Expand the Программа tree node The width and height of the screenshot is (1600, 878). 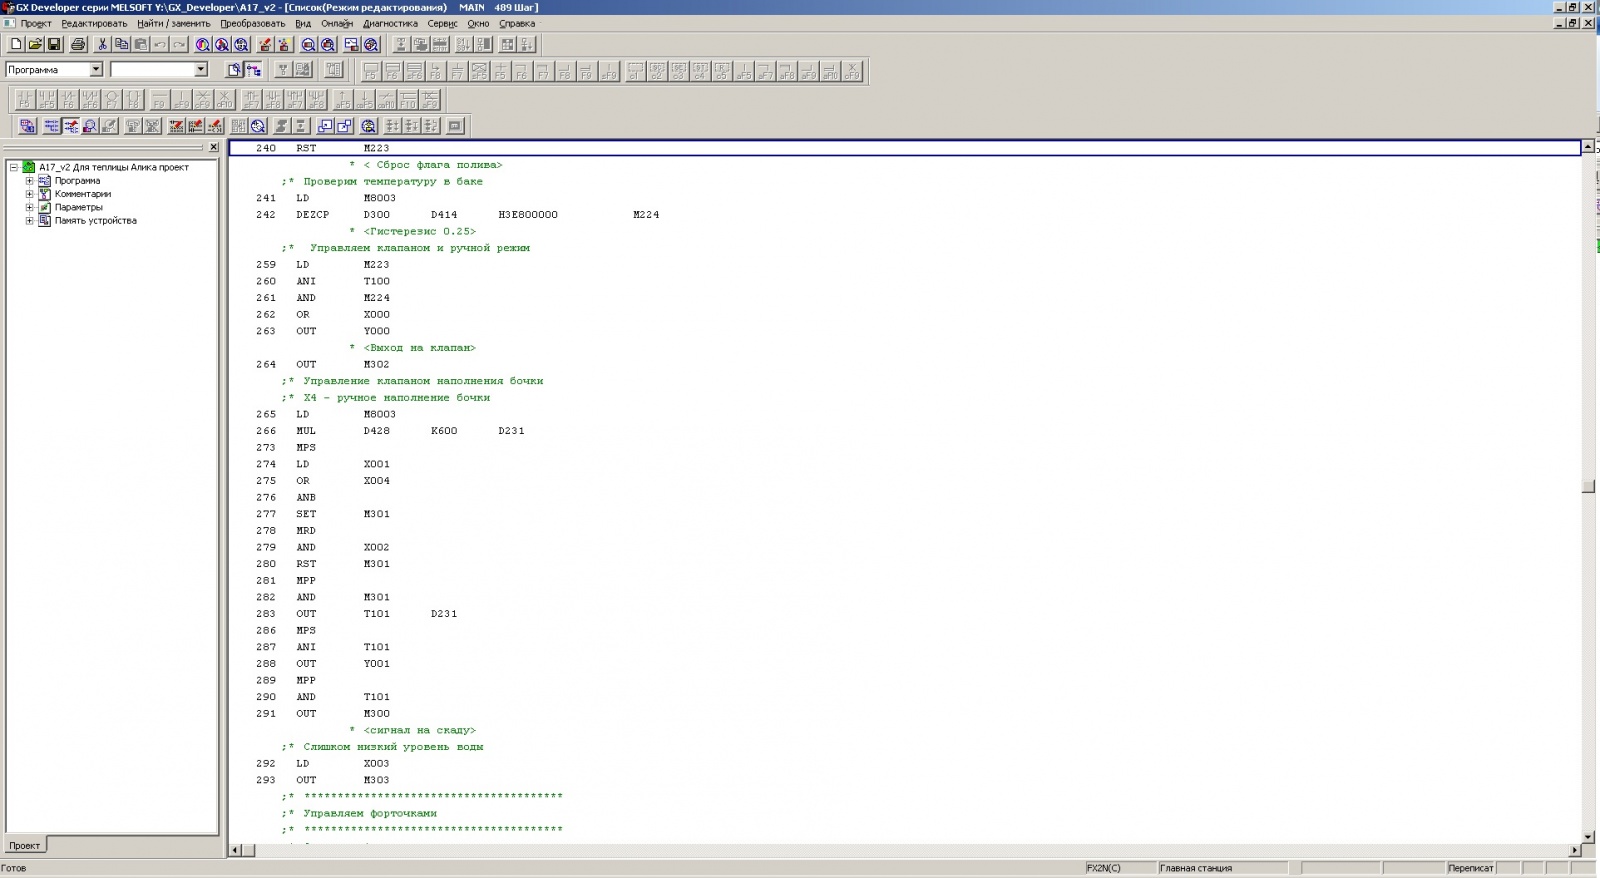coord(29,181)
